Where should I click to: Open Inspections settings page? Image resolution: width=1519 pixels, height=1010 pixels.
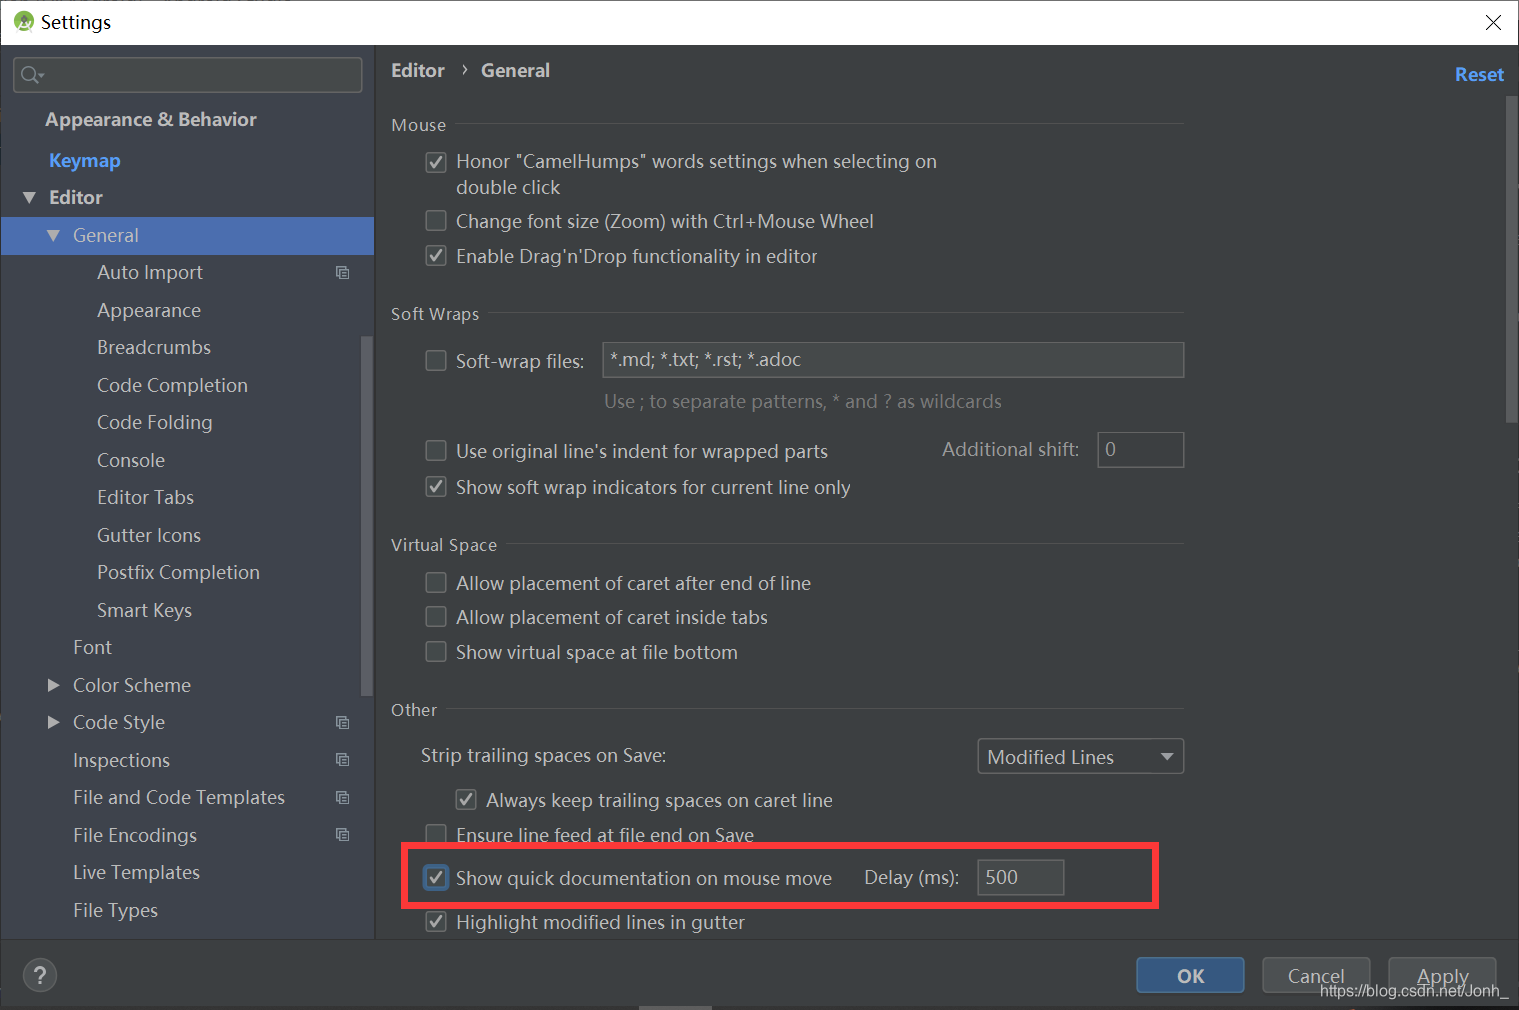coord(121,761)
